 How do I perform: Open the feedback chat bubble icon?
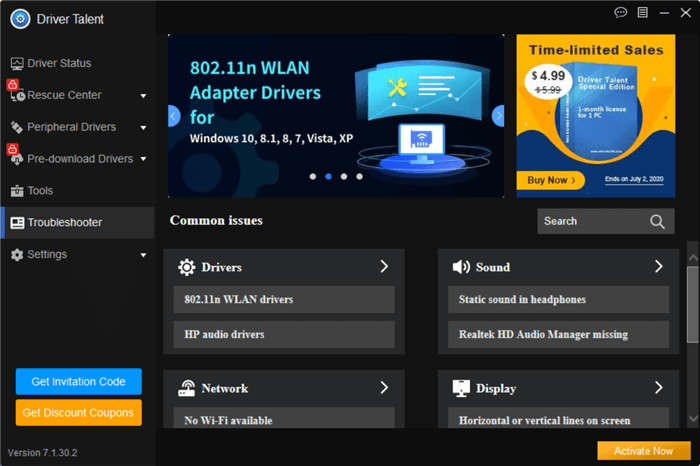tap(621, 12)
